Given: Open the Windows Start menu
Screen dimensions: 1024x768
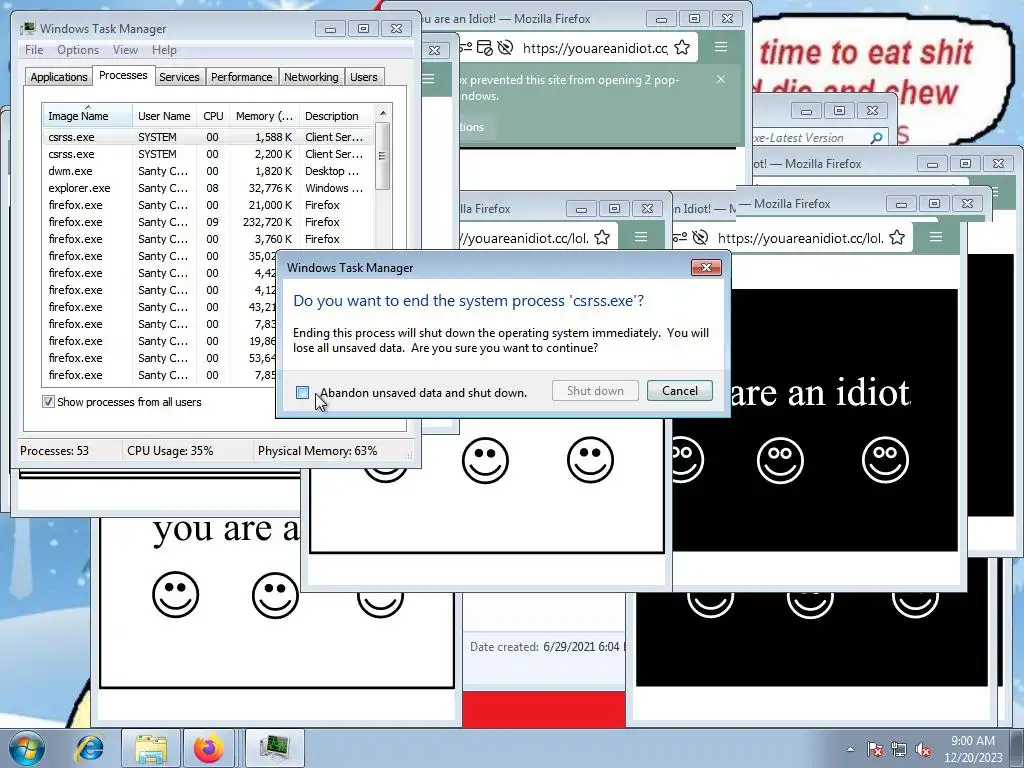Looking at the screenshot, I should [x=27, y=748].
